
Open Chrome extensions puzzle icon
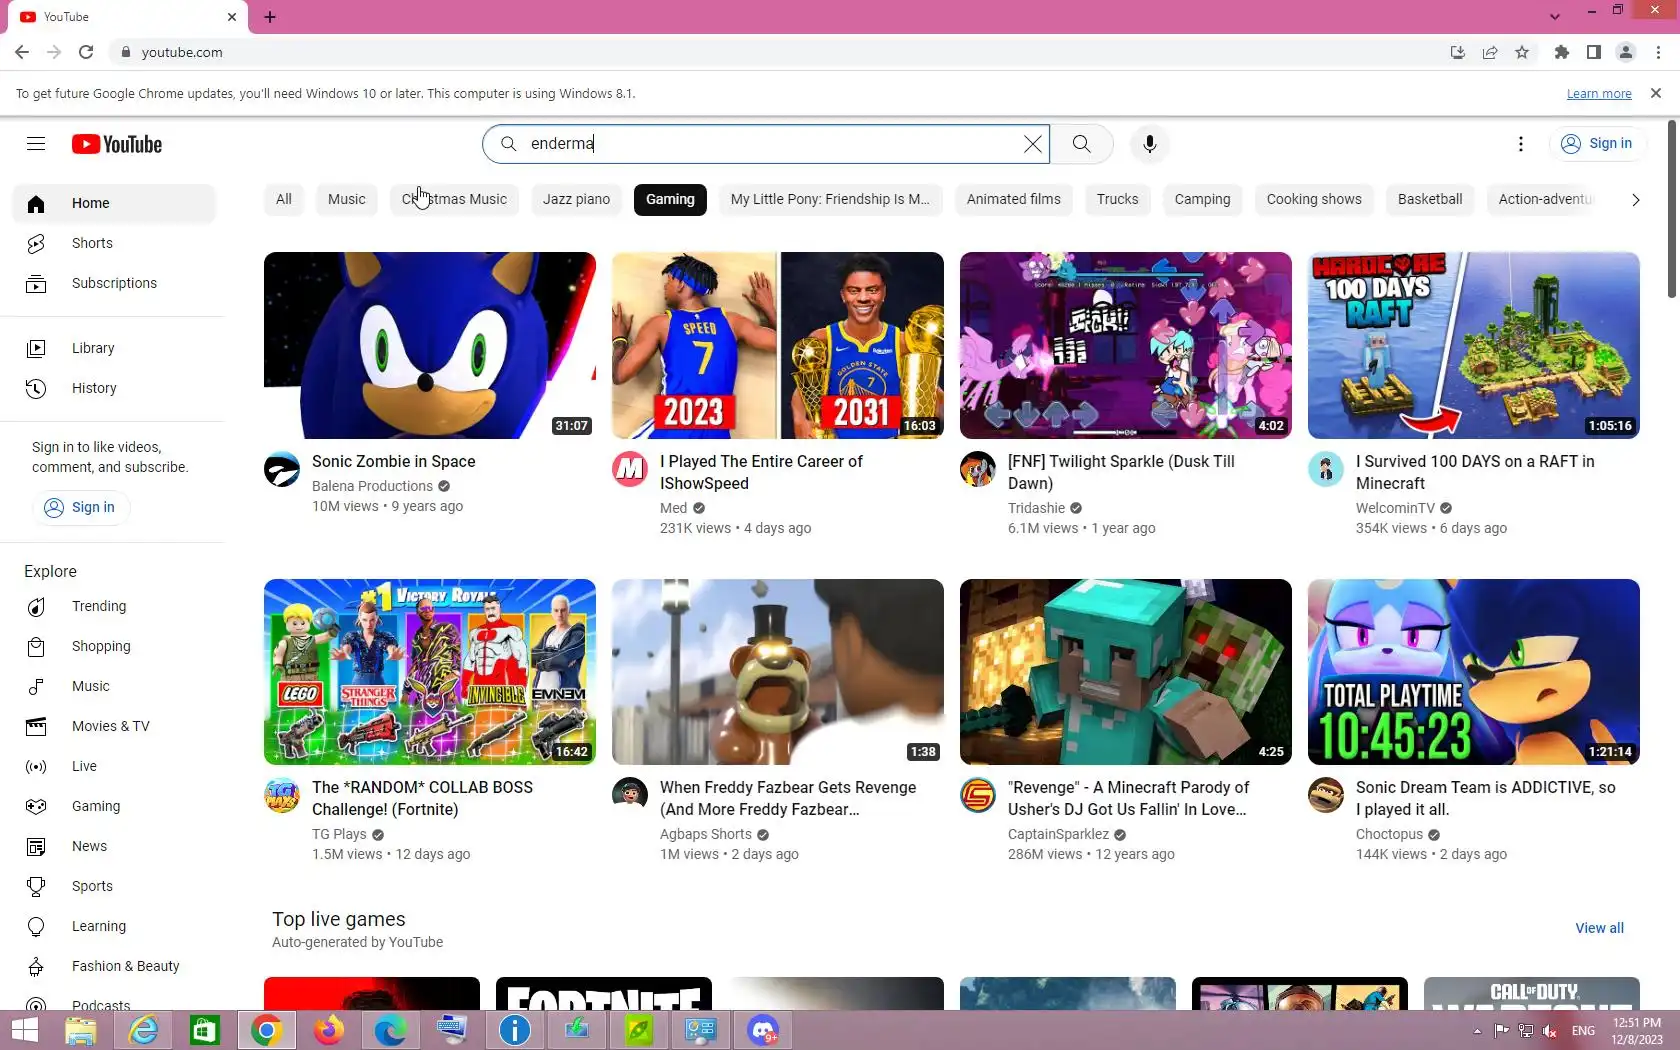1561,52
